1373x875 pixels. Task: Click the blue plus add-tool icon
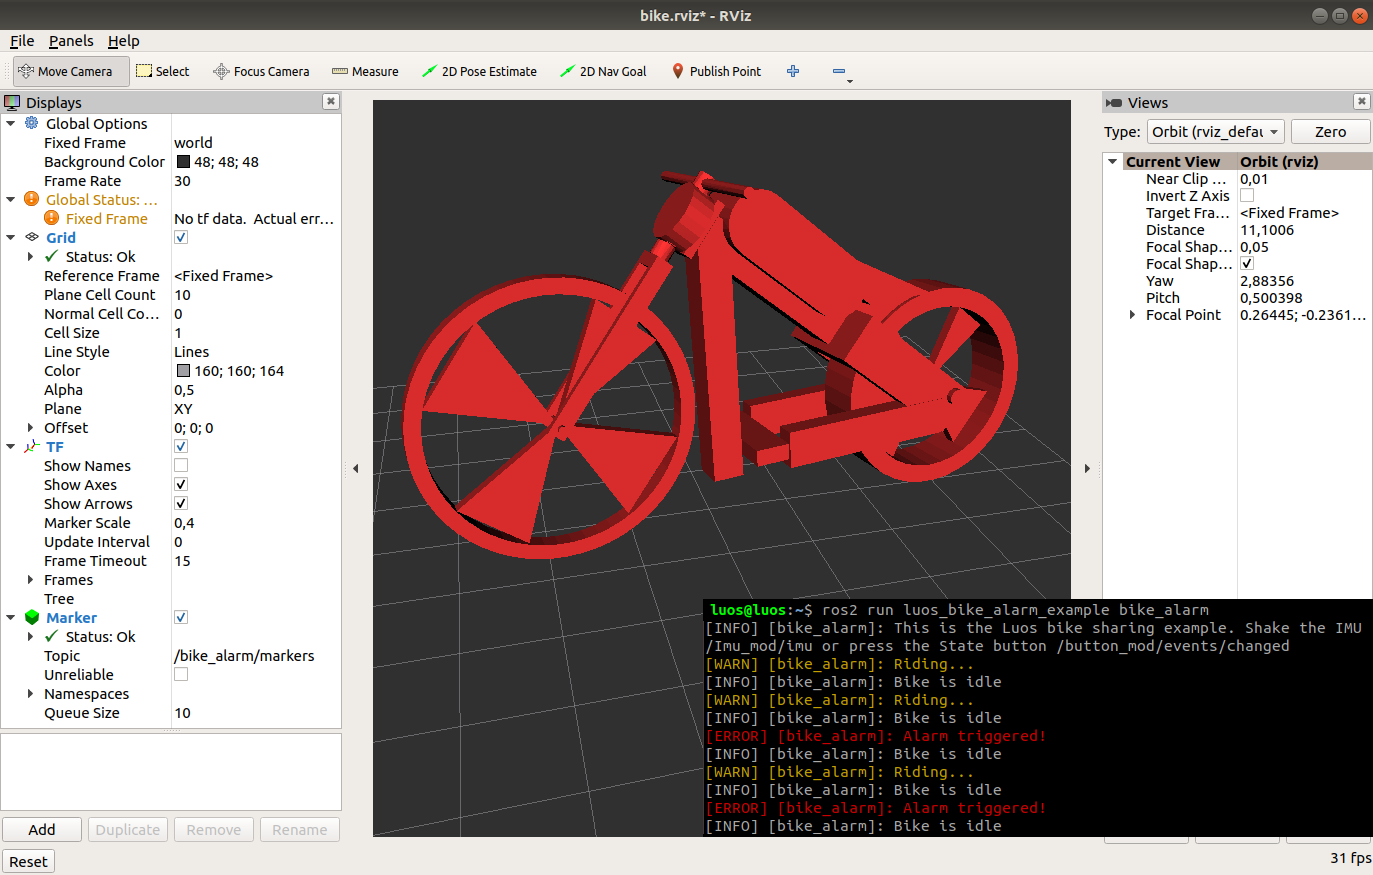click(793, 71)
